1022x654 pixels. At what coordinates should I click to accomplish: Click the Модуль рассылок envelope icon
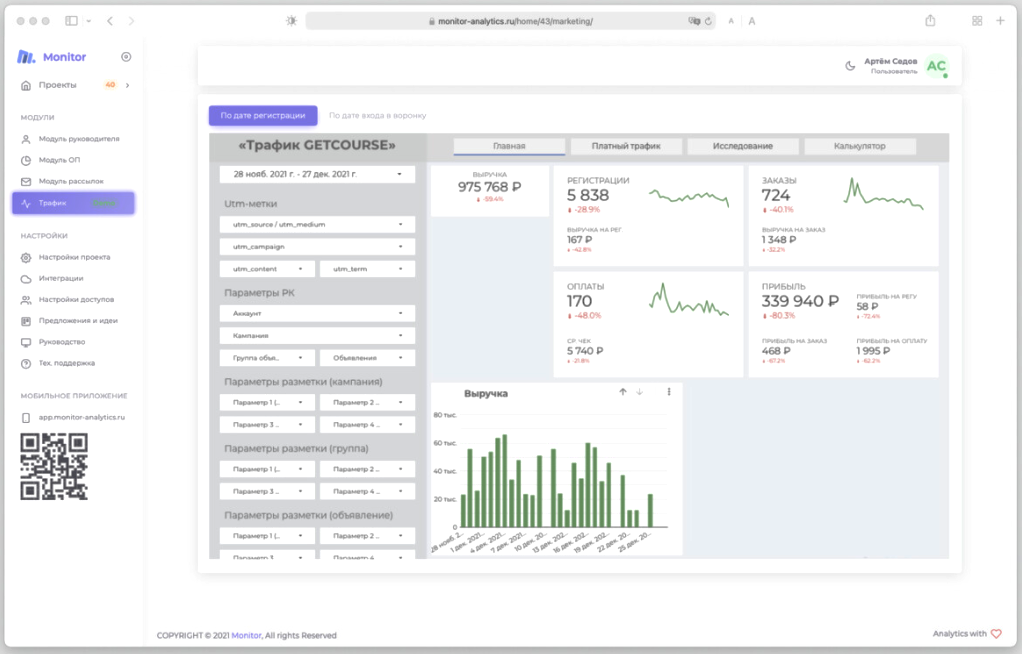pyautogui.click(x=26, y=181)
